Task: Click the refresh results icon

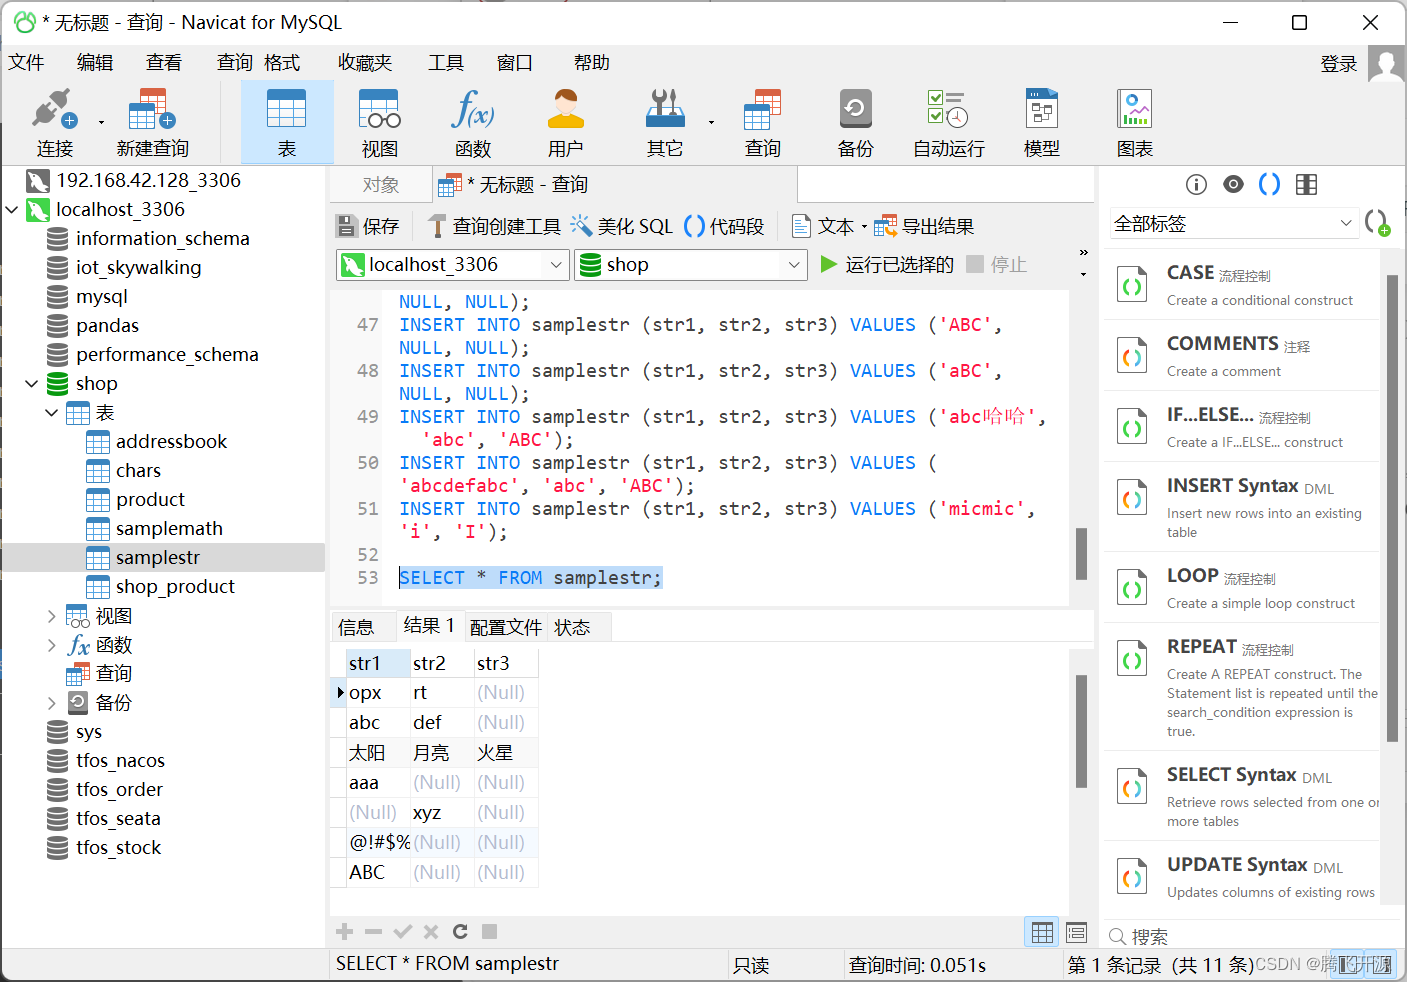Action: pos(460,932)
